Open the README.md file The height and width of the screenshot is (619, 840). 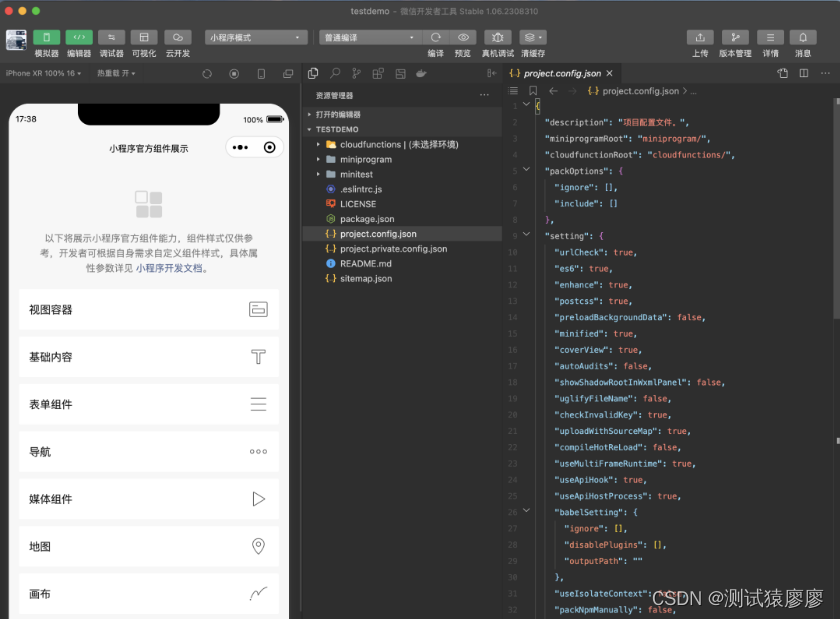pyautogui.click(x=404, y=264)
